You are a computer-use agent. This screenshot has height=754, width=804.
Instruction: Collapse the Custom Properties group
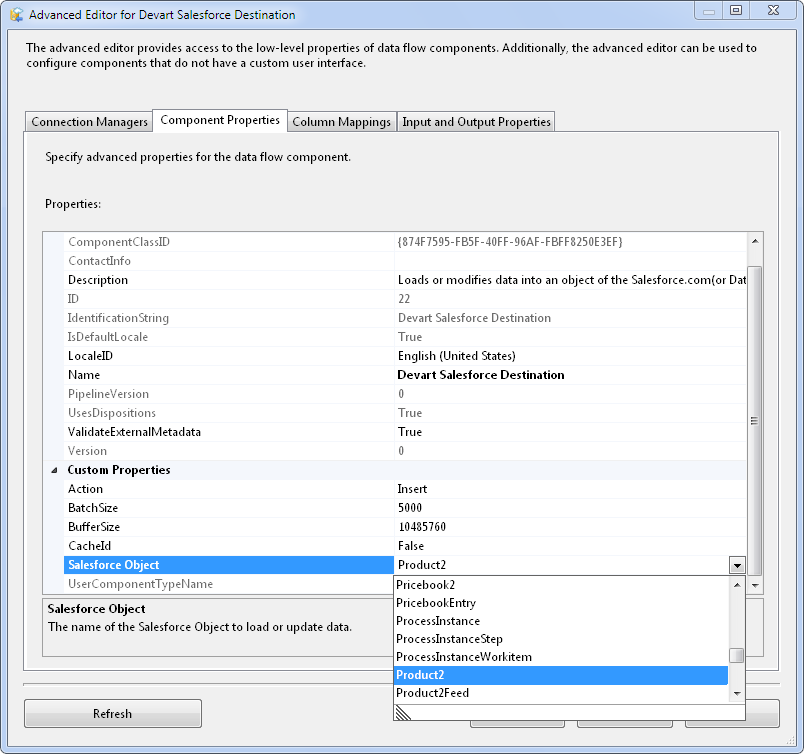click(x=54, y=470)
